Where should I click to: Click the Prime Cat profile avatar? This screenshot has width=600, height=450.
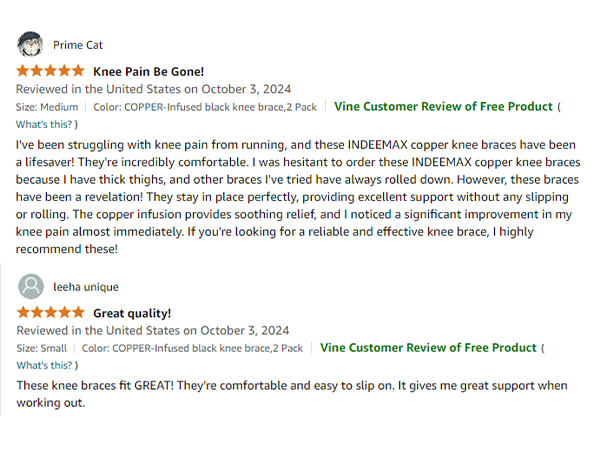coord(30,45)
